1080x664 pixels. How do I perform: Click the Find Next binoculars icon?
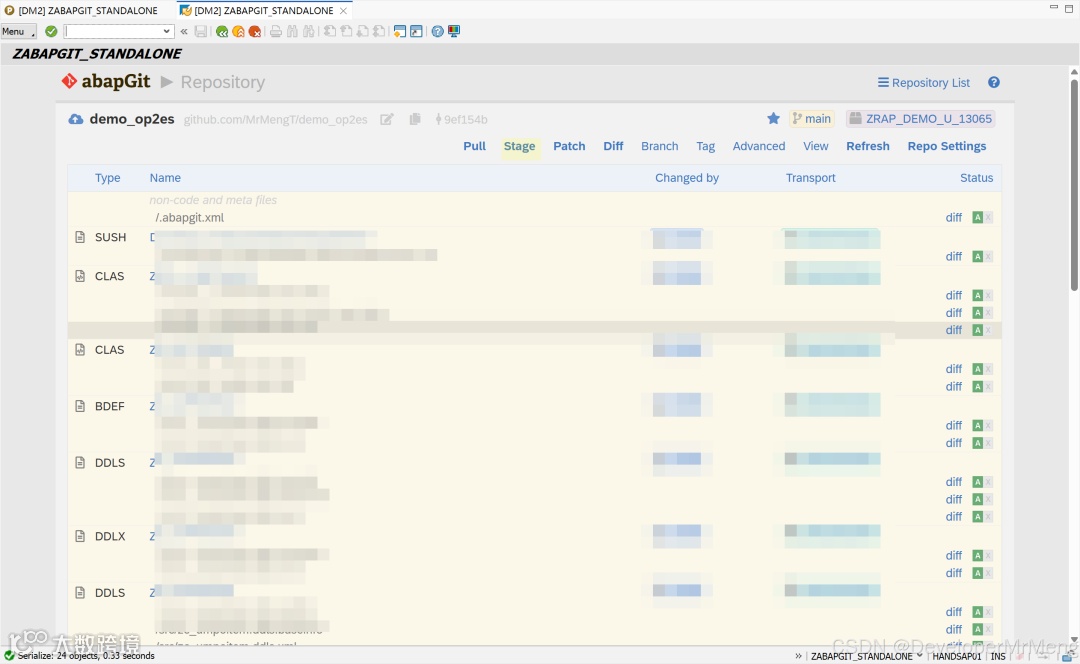309,31
